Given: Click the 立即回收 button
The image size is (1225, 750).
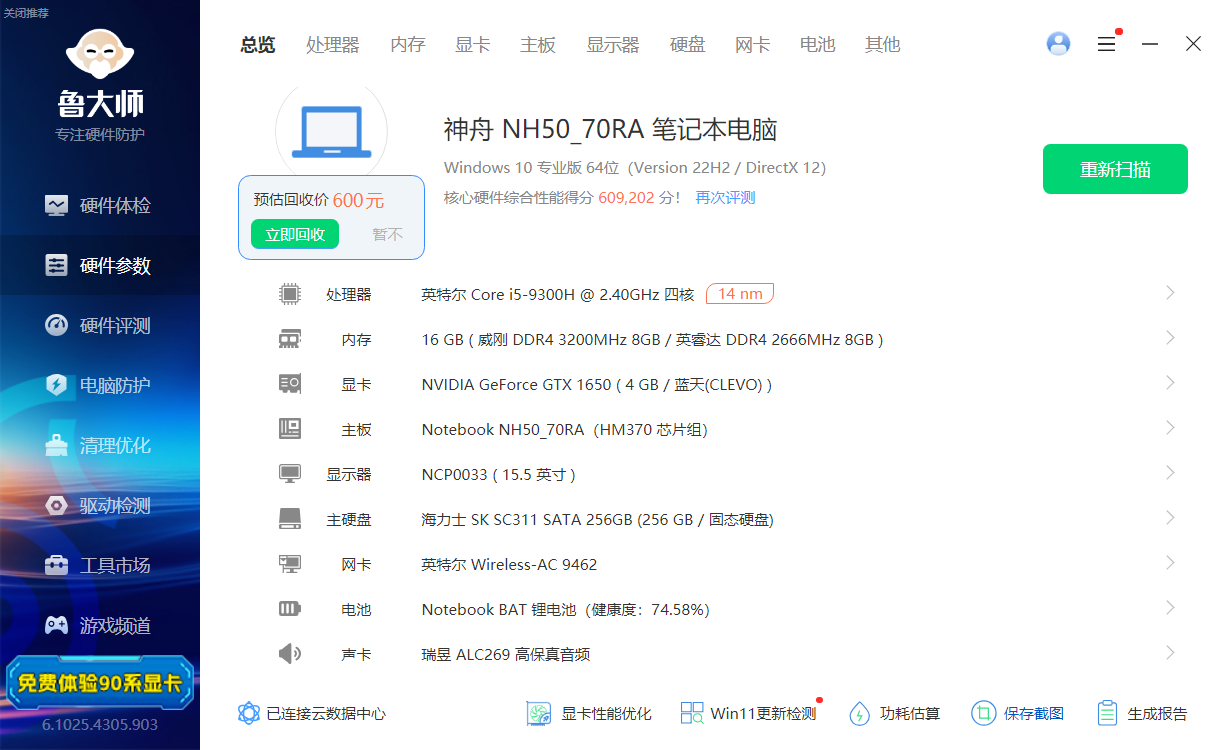Looking at the screenshot, I should point(295,234).
